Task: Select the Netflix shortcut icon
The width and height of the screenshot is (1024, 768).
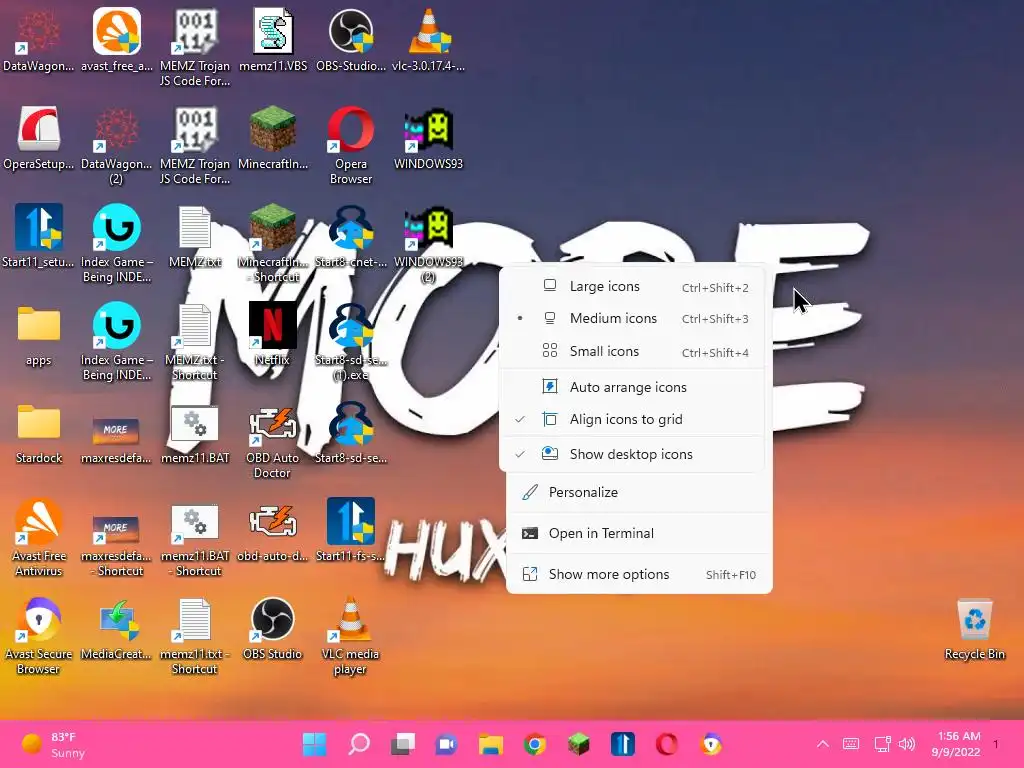Action: [272, 334]
